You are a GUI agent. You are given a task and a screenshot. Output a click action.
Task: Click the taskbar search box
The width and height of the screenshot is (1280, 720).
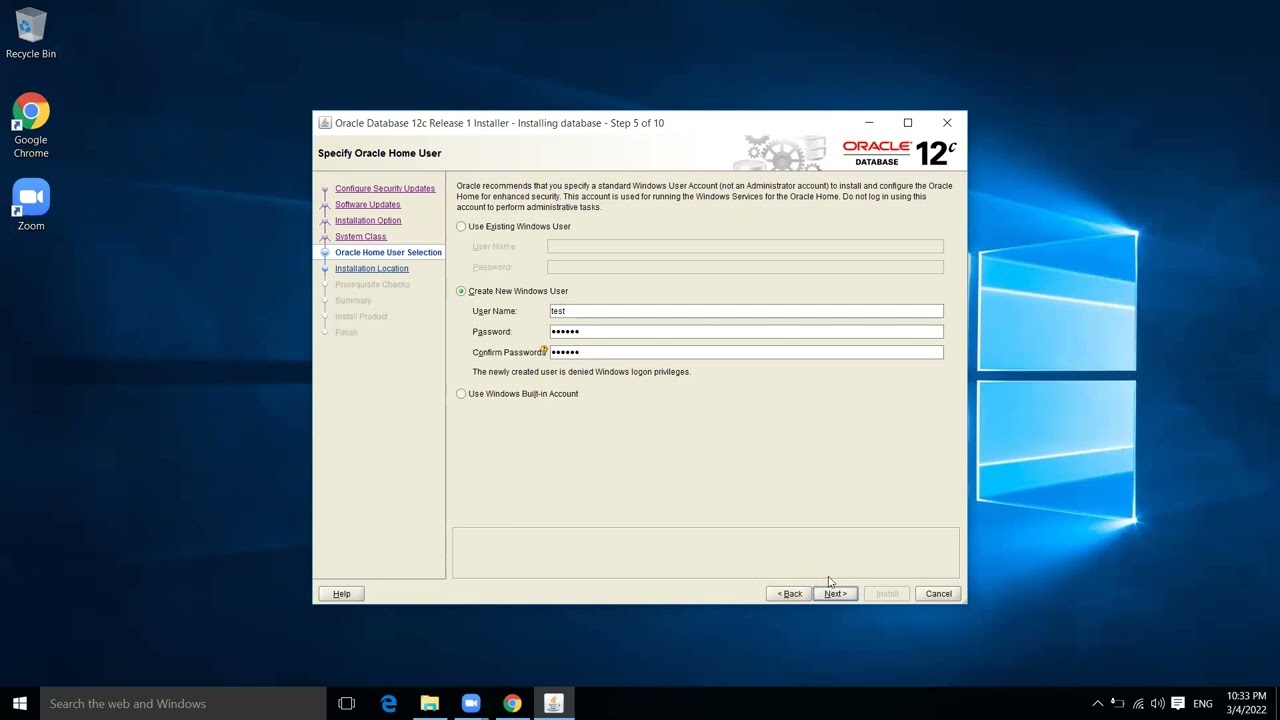(183, 704)
